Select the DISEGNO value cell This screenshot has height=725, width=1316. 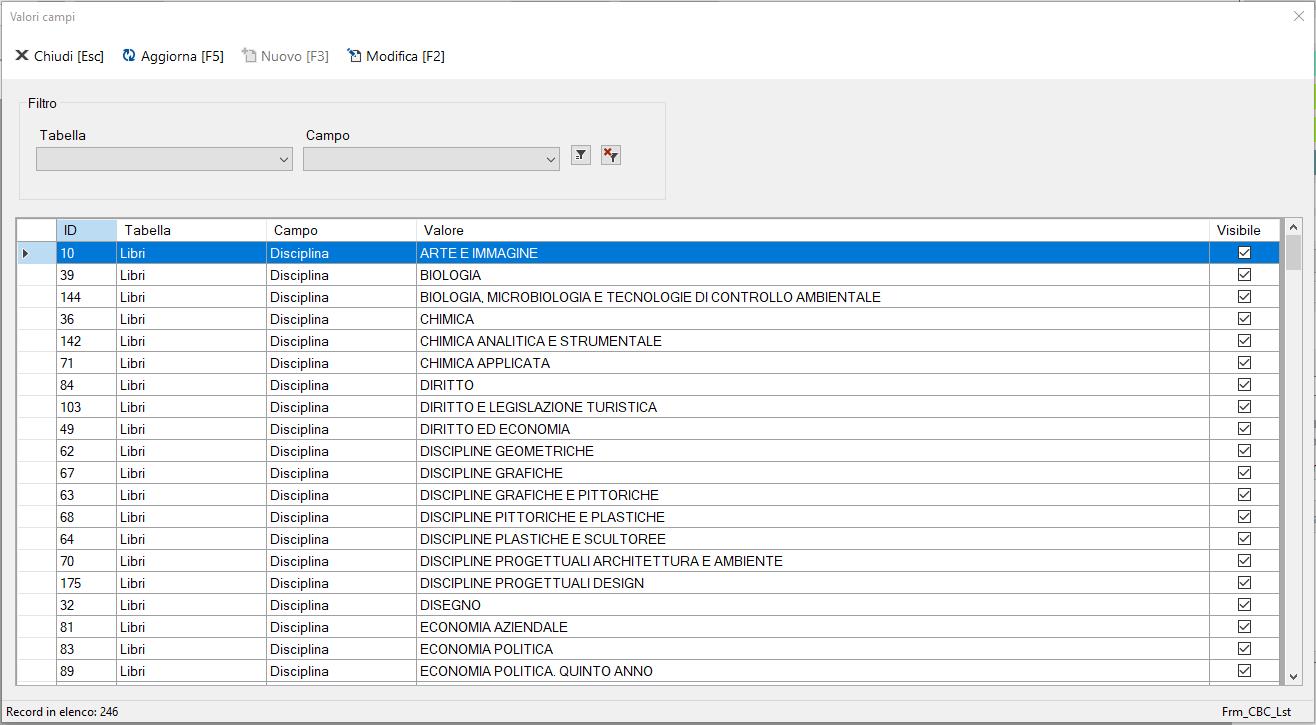click(813, 605)
